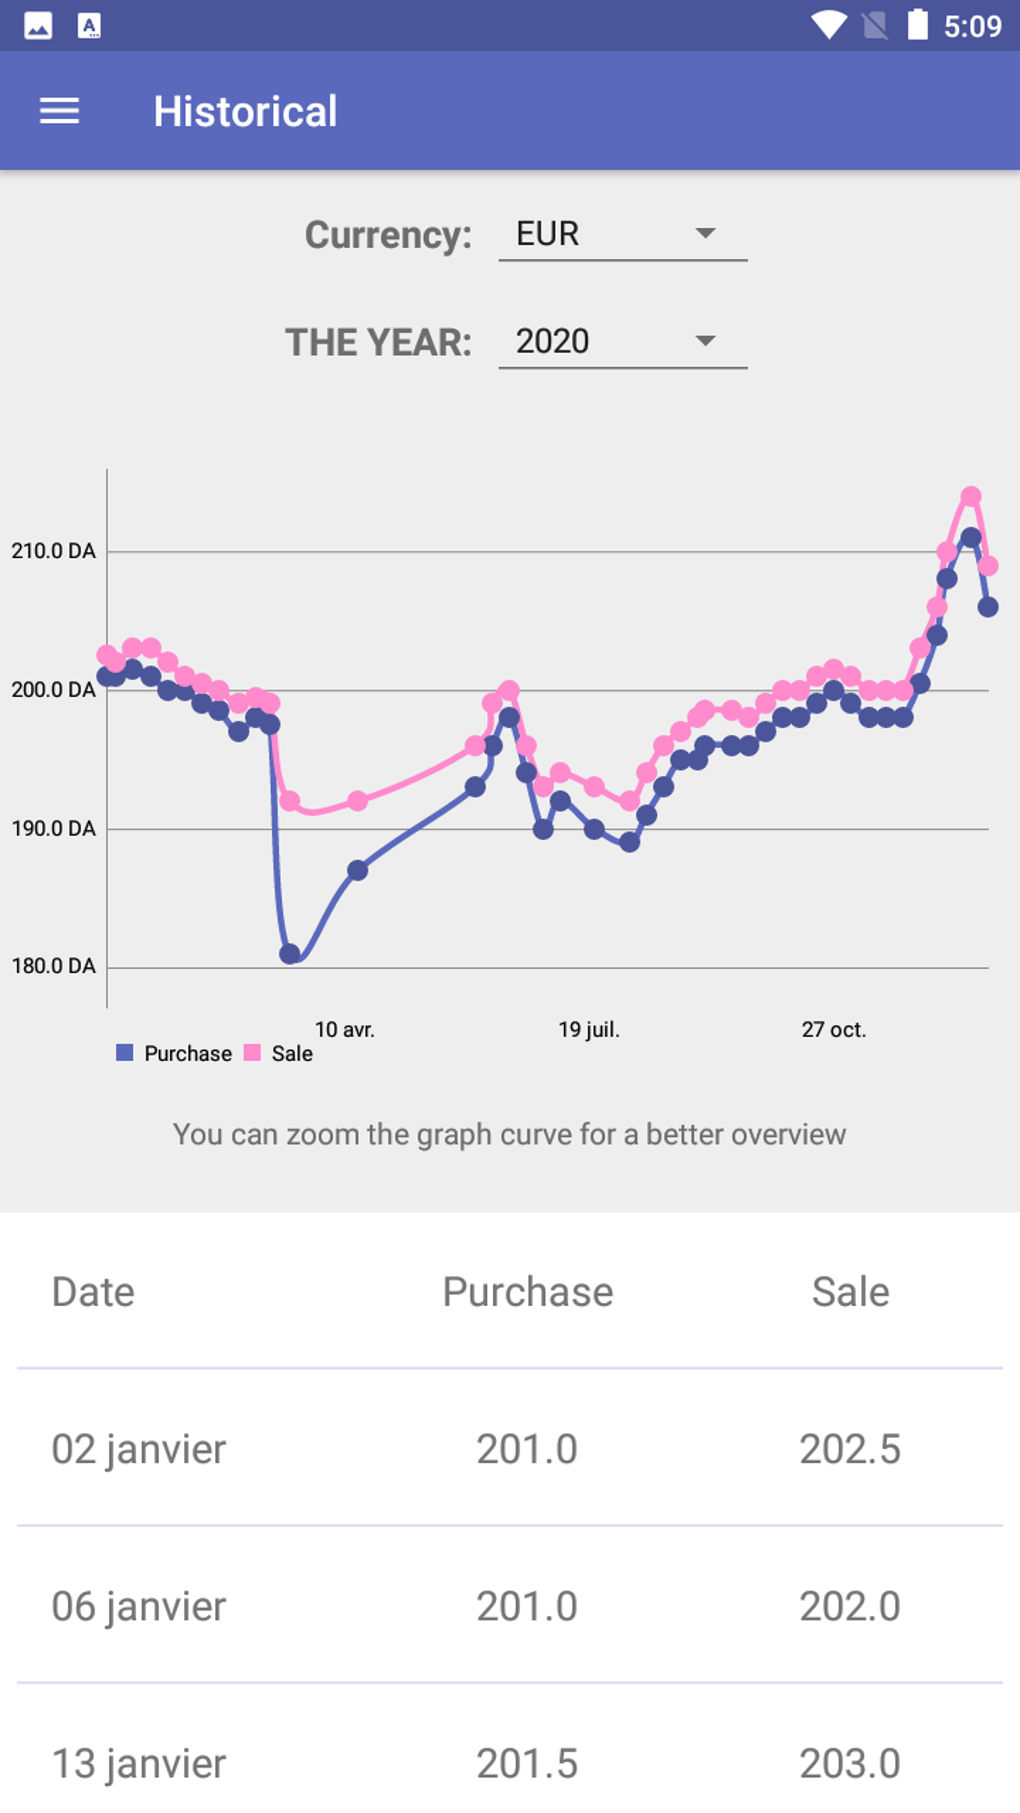Tap the image notification icon in status bar
This screenshot has width=1020, height=1813.
click(x=38, y=25)
